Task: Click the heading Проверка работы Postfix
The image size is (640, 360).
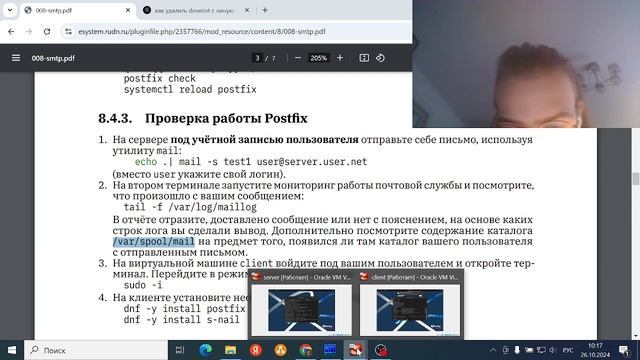Action: [226, 118]
